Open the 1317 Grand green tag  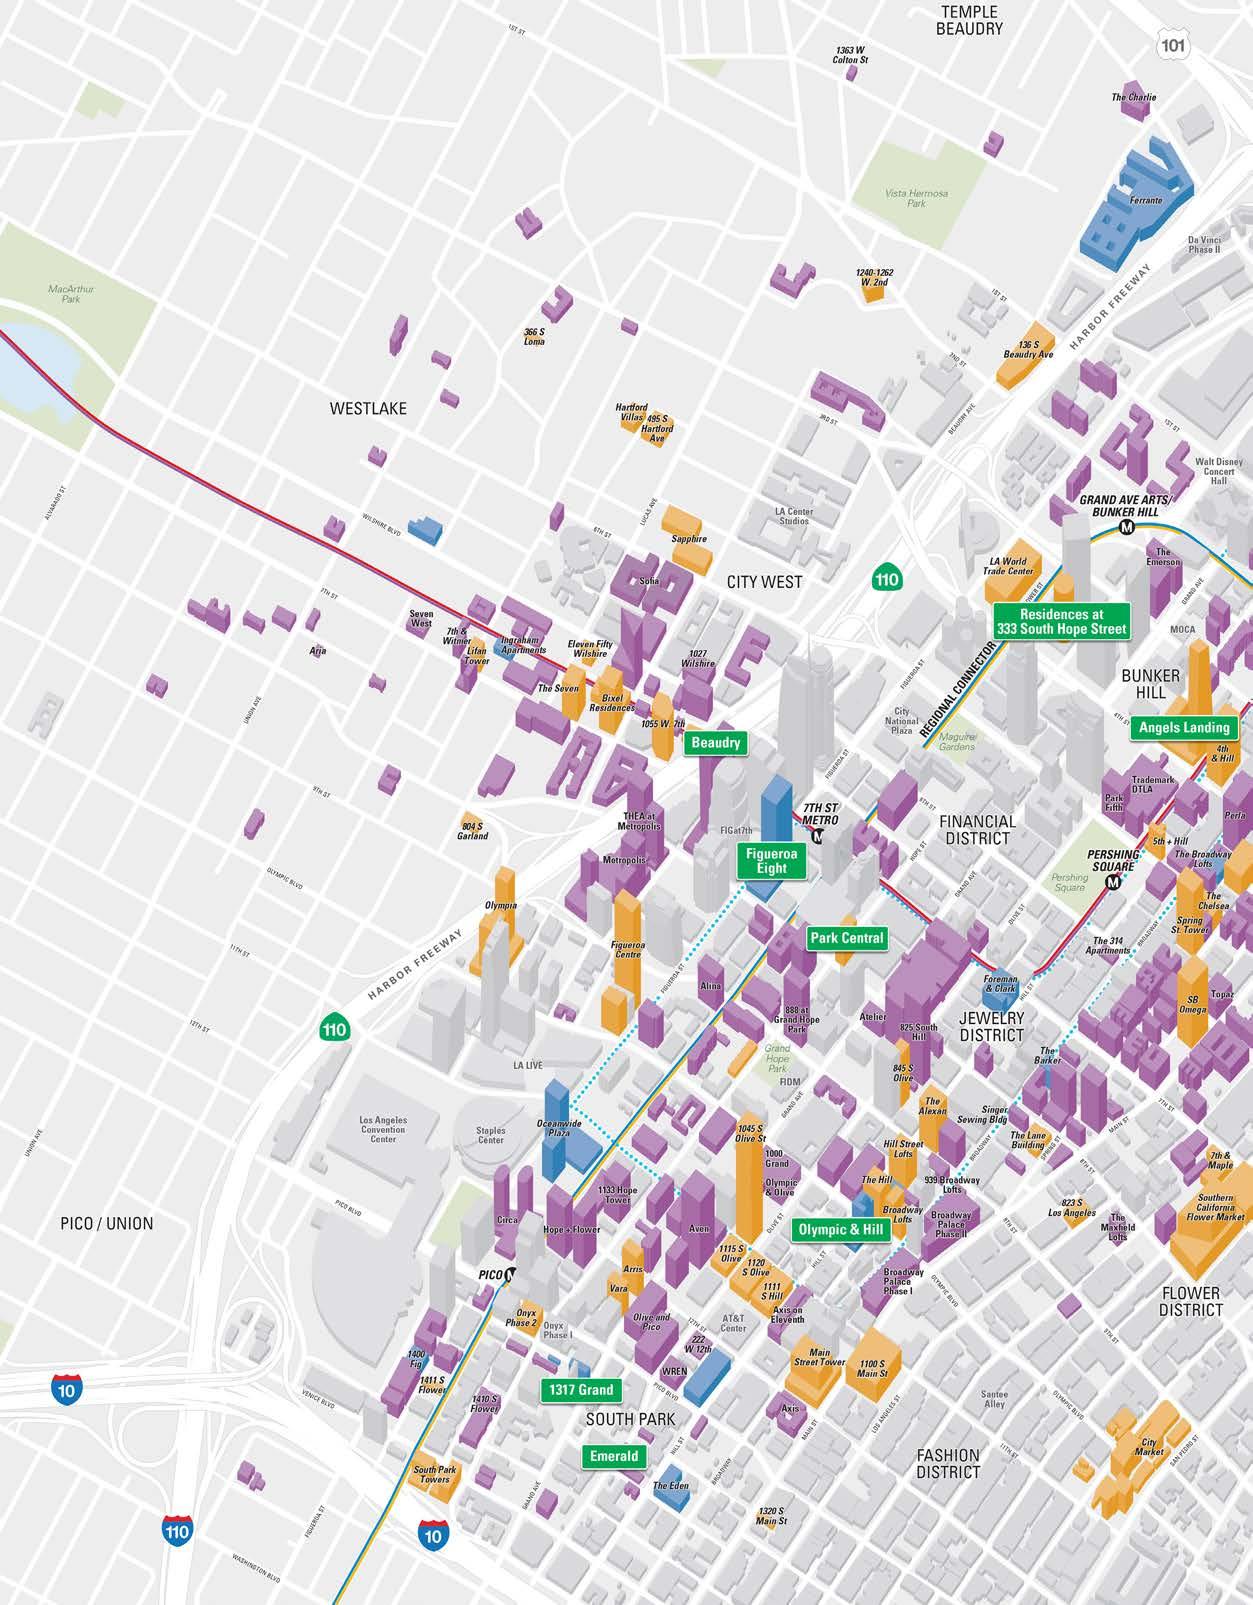pyautogui.click(x=581, y=1389)
